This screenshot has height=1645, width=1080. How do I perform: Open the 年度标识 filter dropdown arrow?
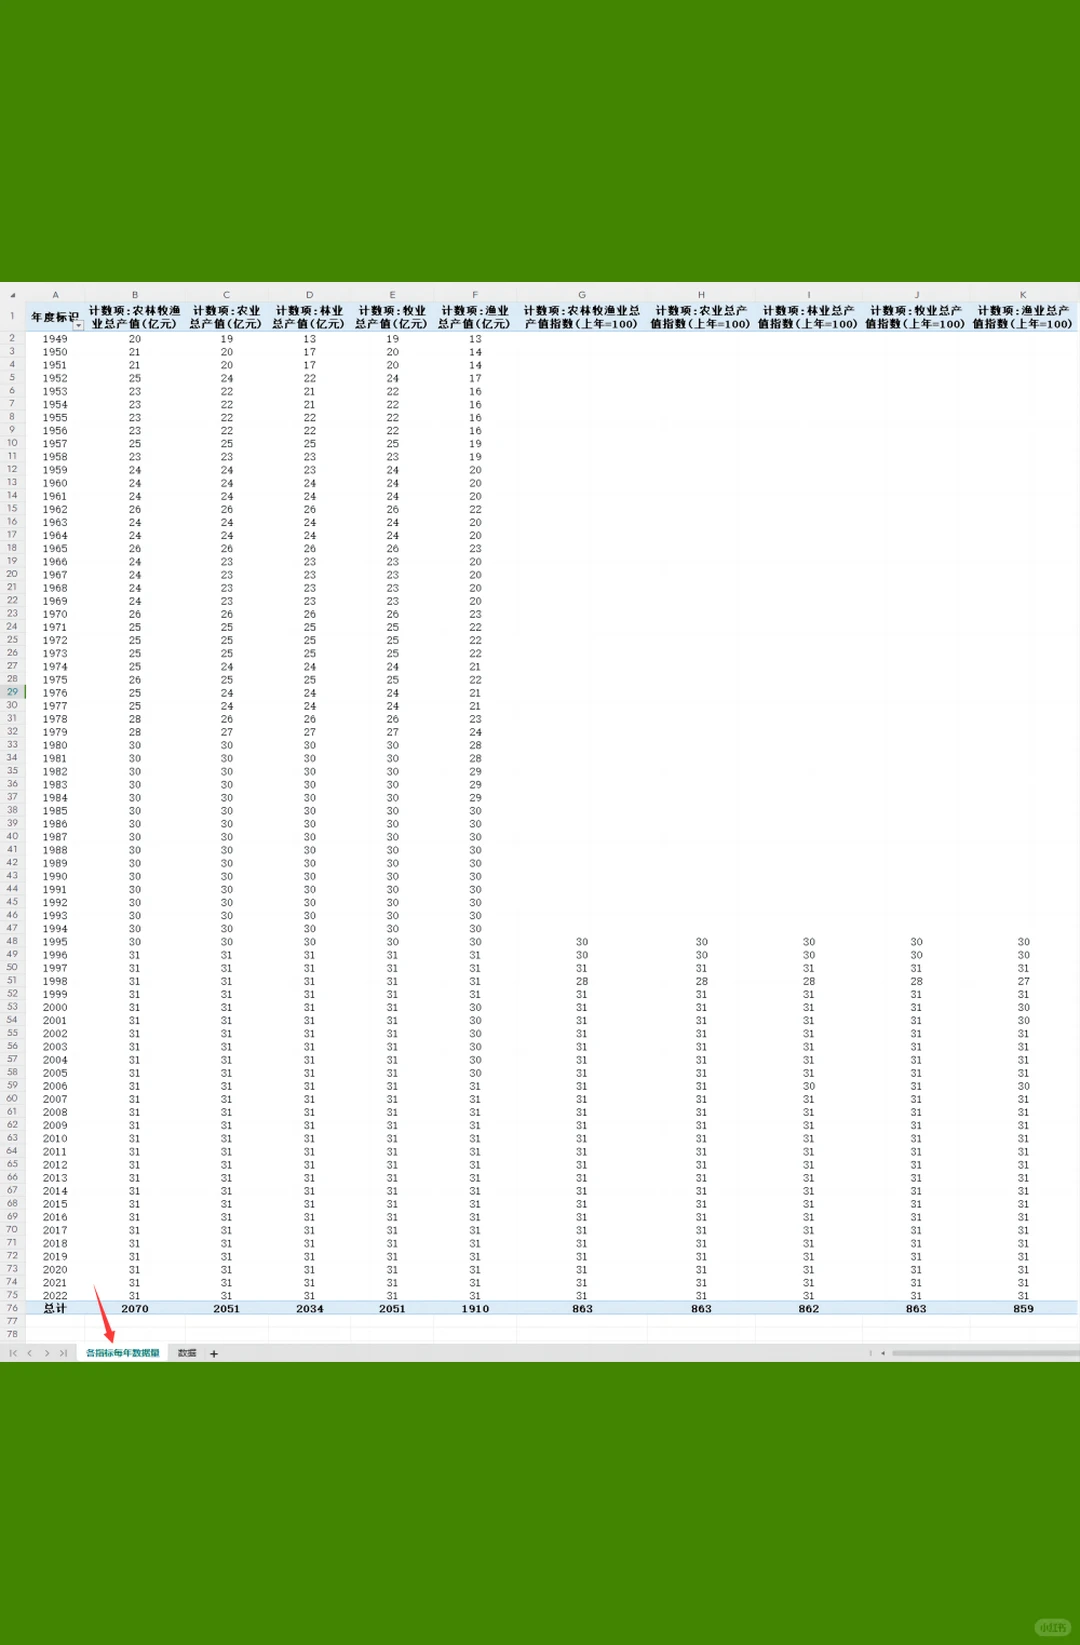[x=78, y=324]
